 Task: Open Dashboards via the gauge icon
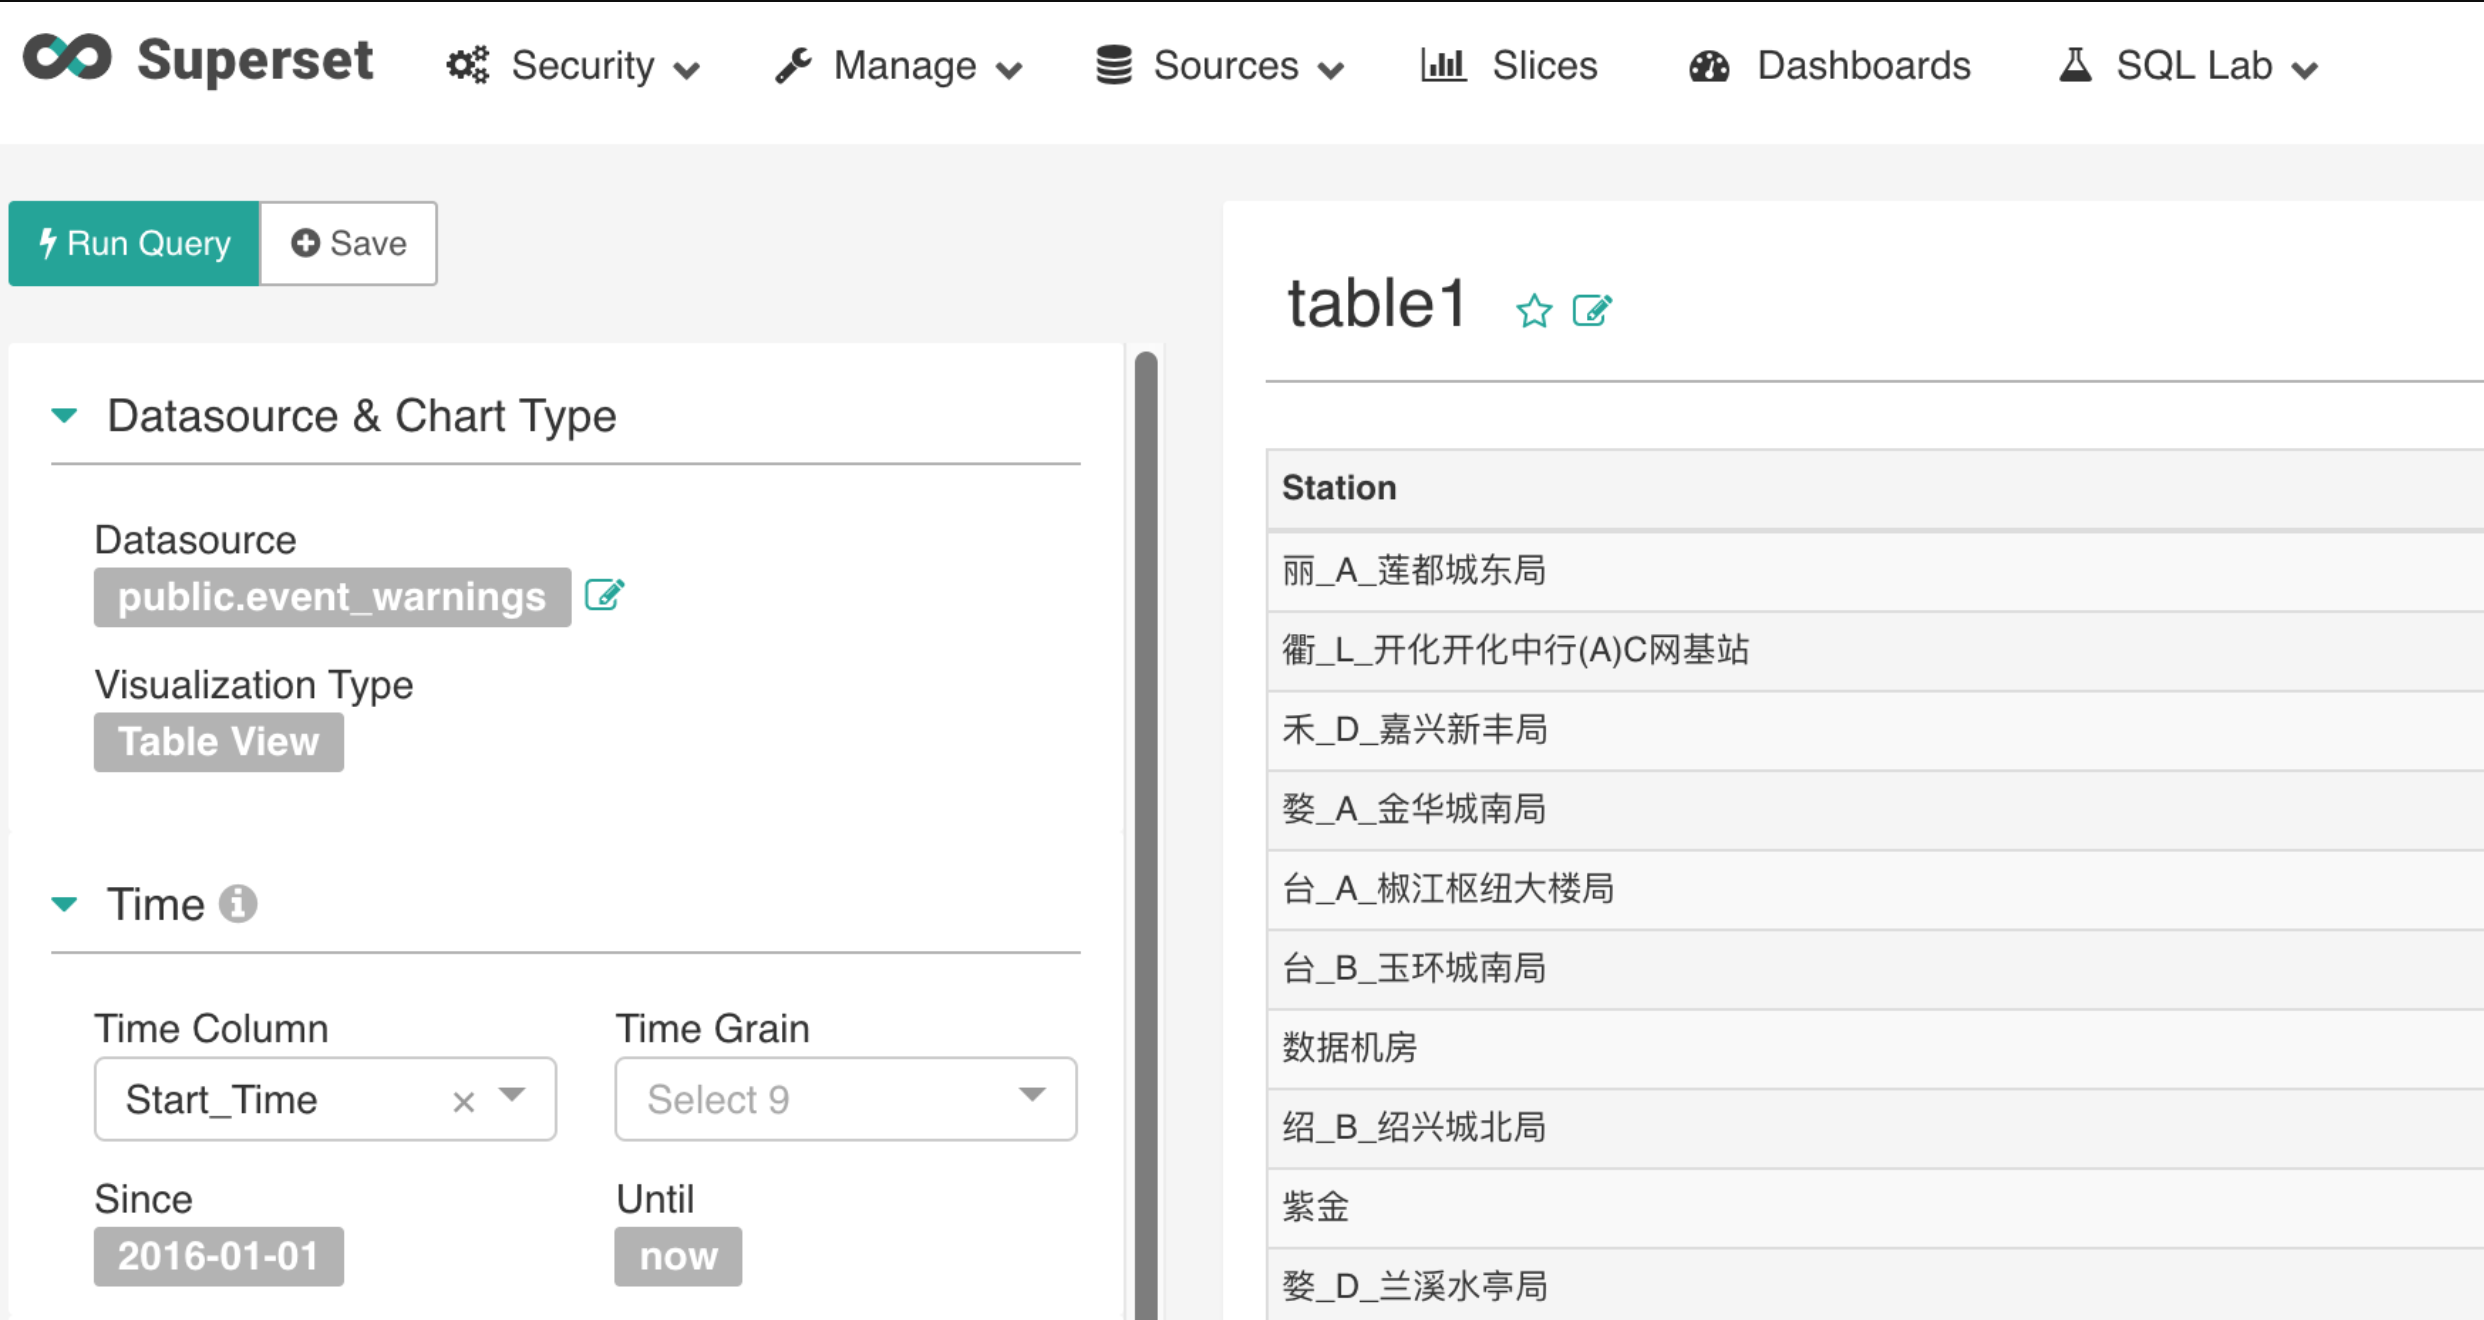tap(1709, 67)
